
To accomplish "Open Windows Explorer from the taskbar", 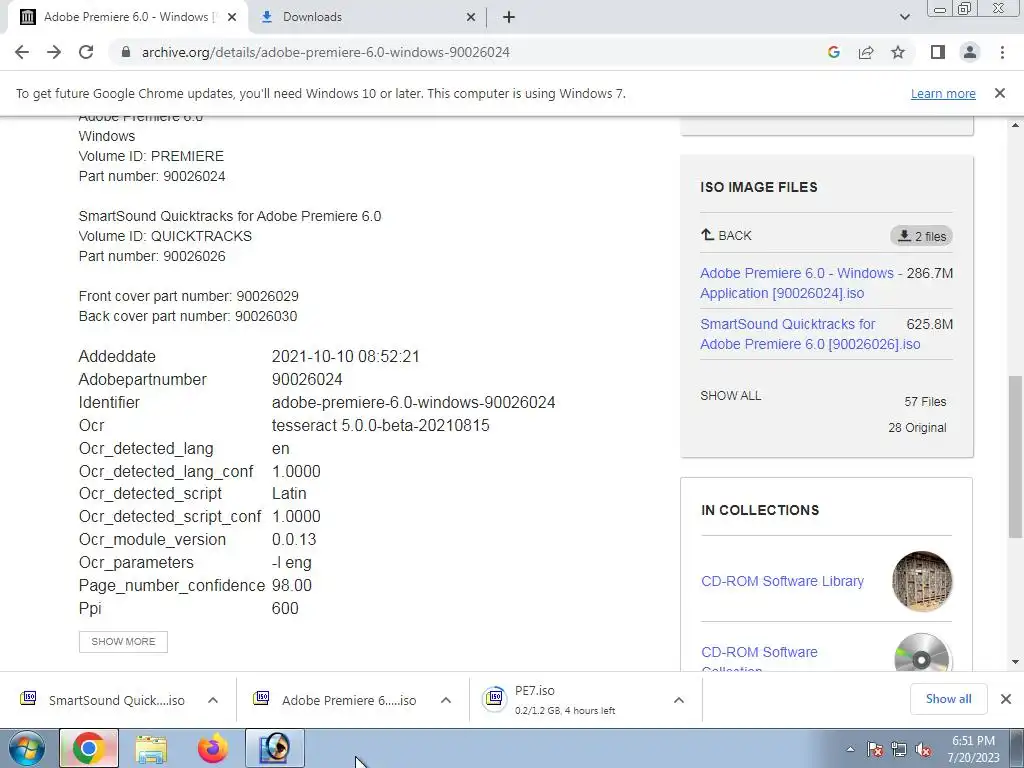I will click(x=151, y=748).
